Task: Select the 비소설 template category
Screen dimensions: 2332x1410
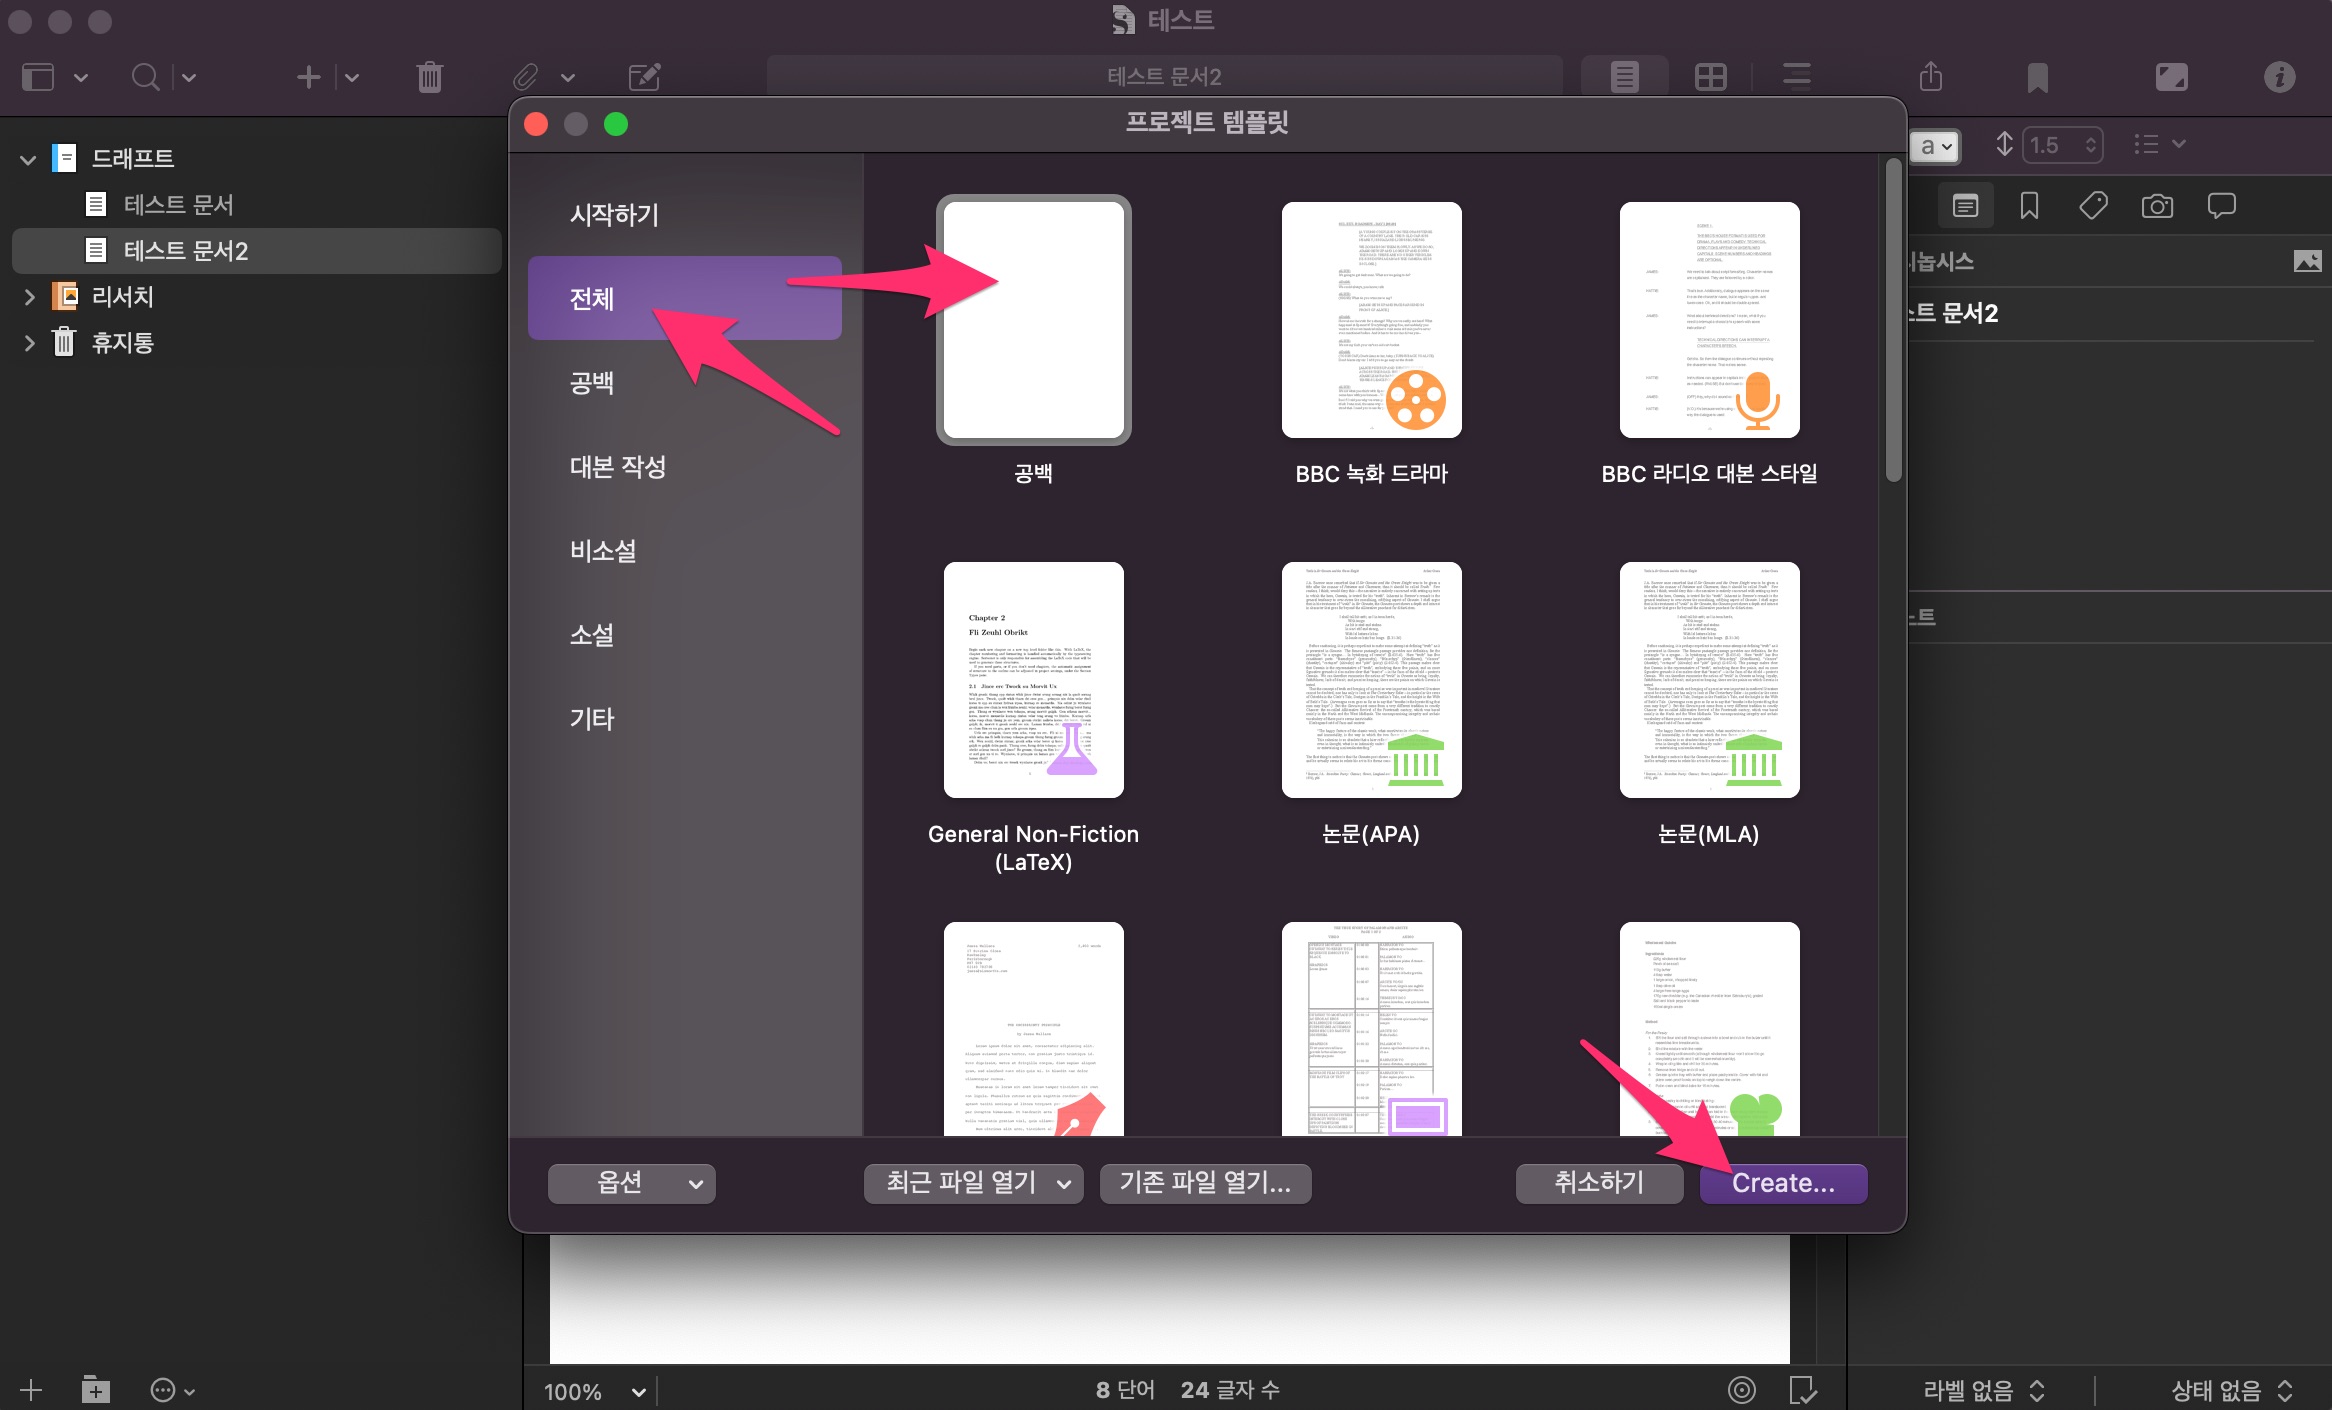Action: pos(603,551)
